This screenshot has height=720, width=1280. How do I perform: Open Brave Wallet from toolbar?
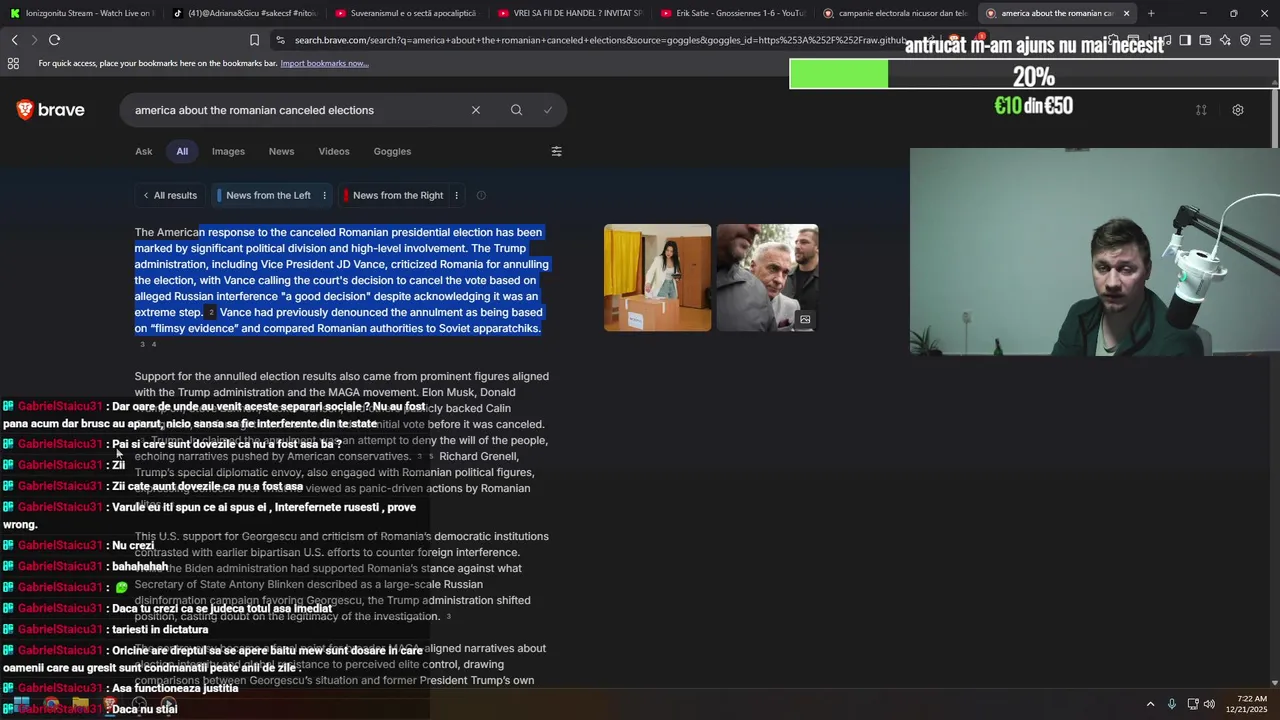pyautogui.click(x=1205, y=40)
